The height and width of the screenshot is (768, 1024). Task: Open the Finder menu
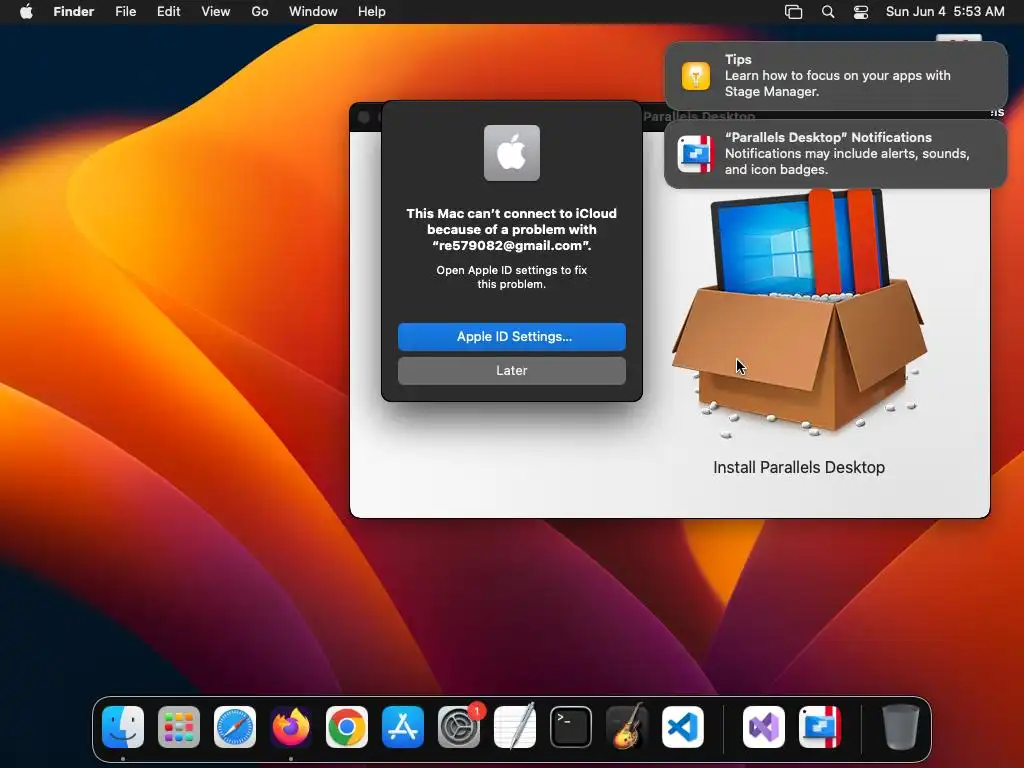point(74,12)
